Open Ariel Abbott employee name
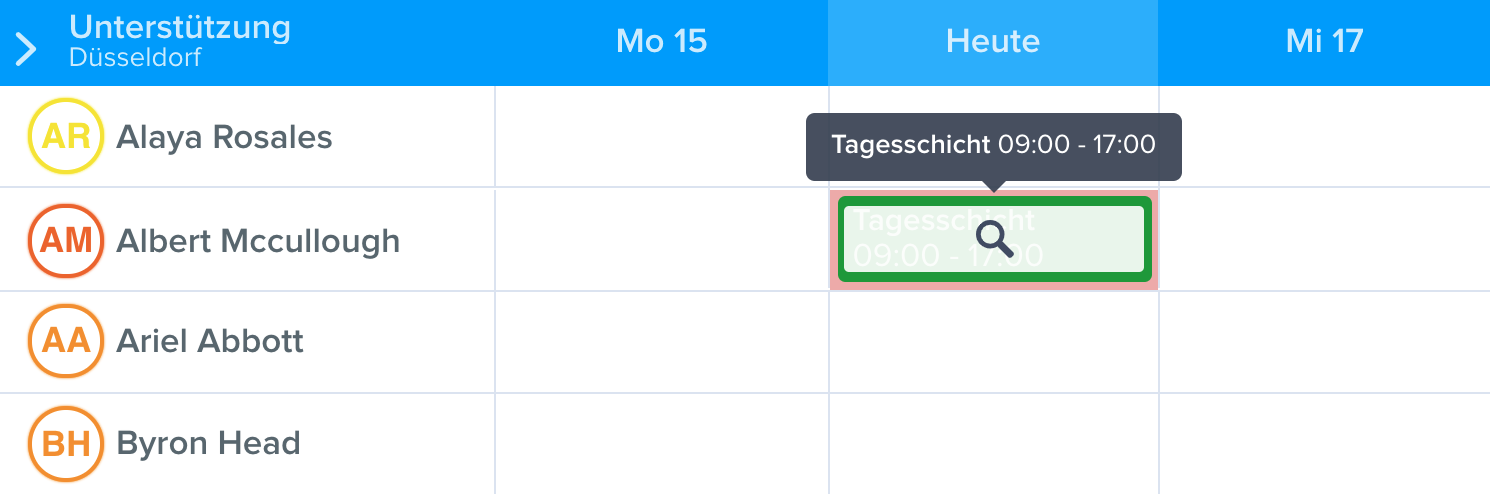Viewport: 1490px width, 494px height. 210,342
